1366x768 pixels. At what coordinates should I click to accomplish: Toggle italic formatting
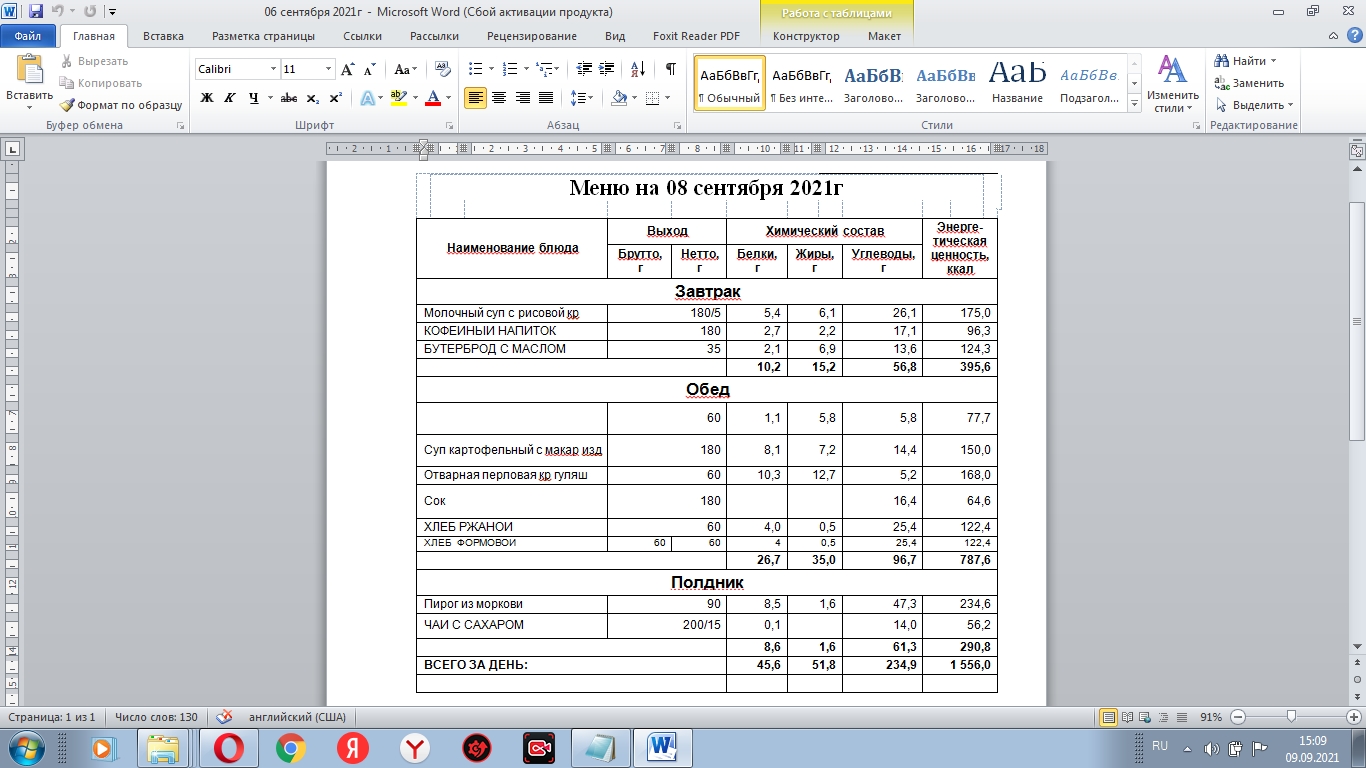pos(230,98)
